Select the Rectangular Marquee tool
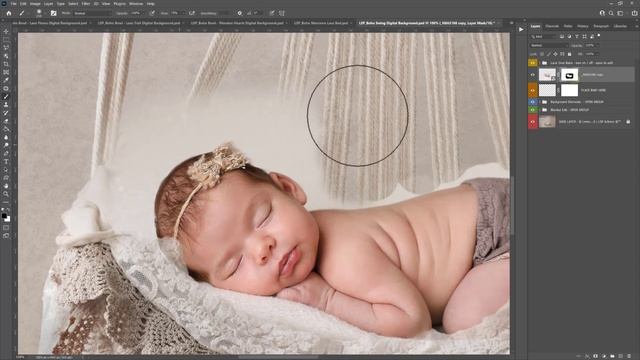640x360 pixels. pos(6,40)
